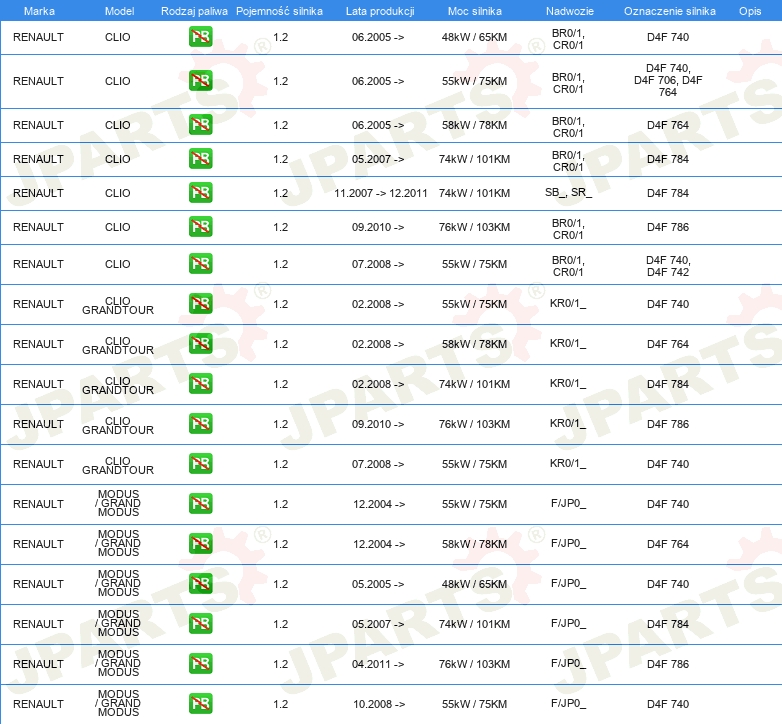This screenshot has width=782, height=724.
Task: Click CLIO GRANDTOUR model in the 09.2010 row
Action: (x=118, y=425)
